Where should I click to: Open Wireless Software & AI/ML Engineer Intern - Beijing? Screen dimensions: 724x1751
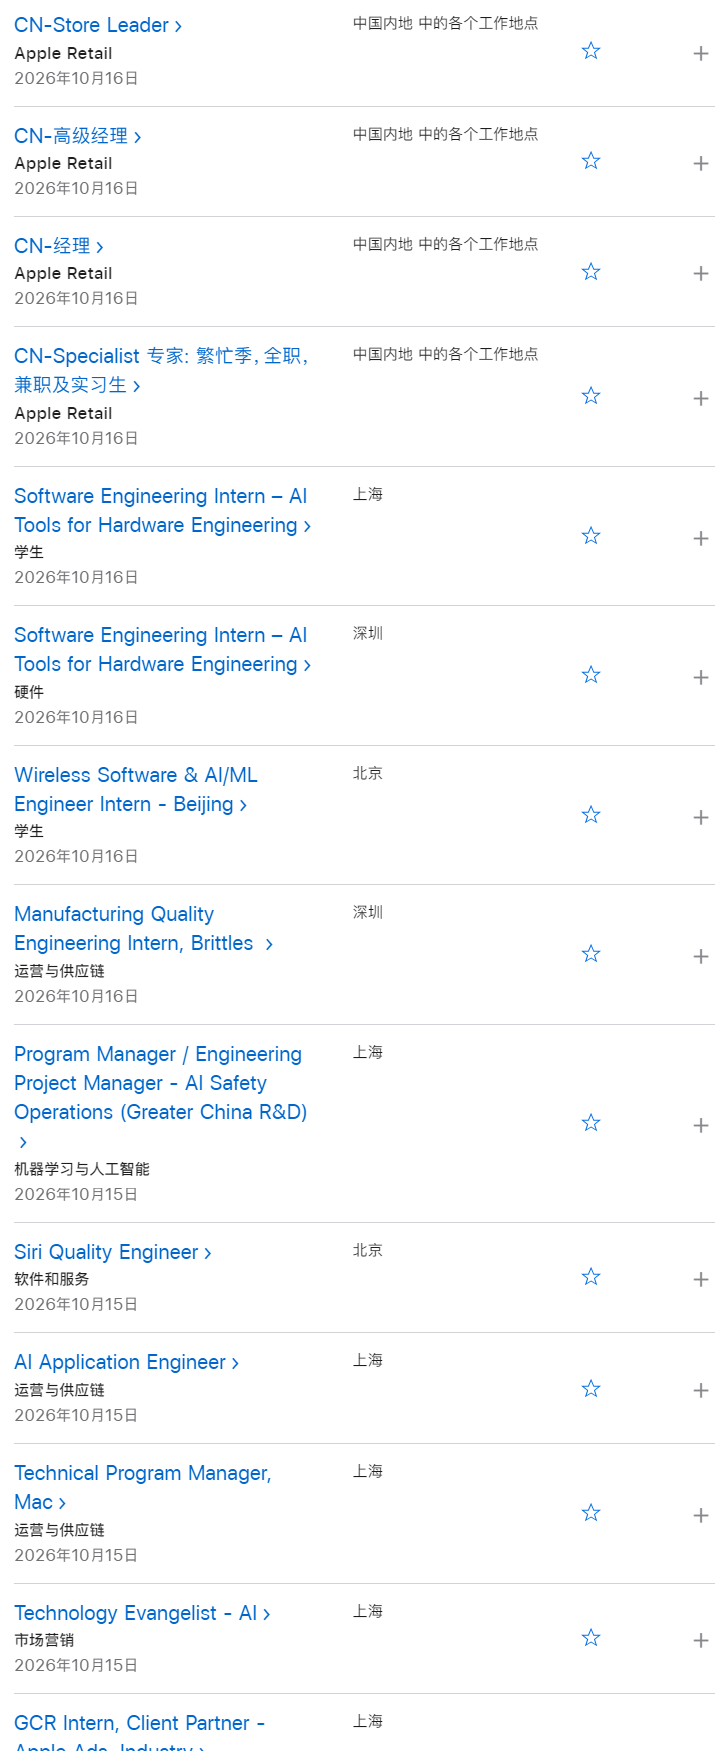(x=136, y=789)
